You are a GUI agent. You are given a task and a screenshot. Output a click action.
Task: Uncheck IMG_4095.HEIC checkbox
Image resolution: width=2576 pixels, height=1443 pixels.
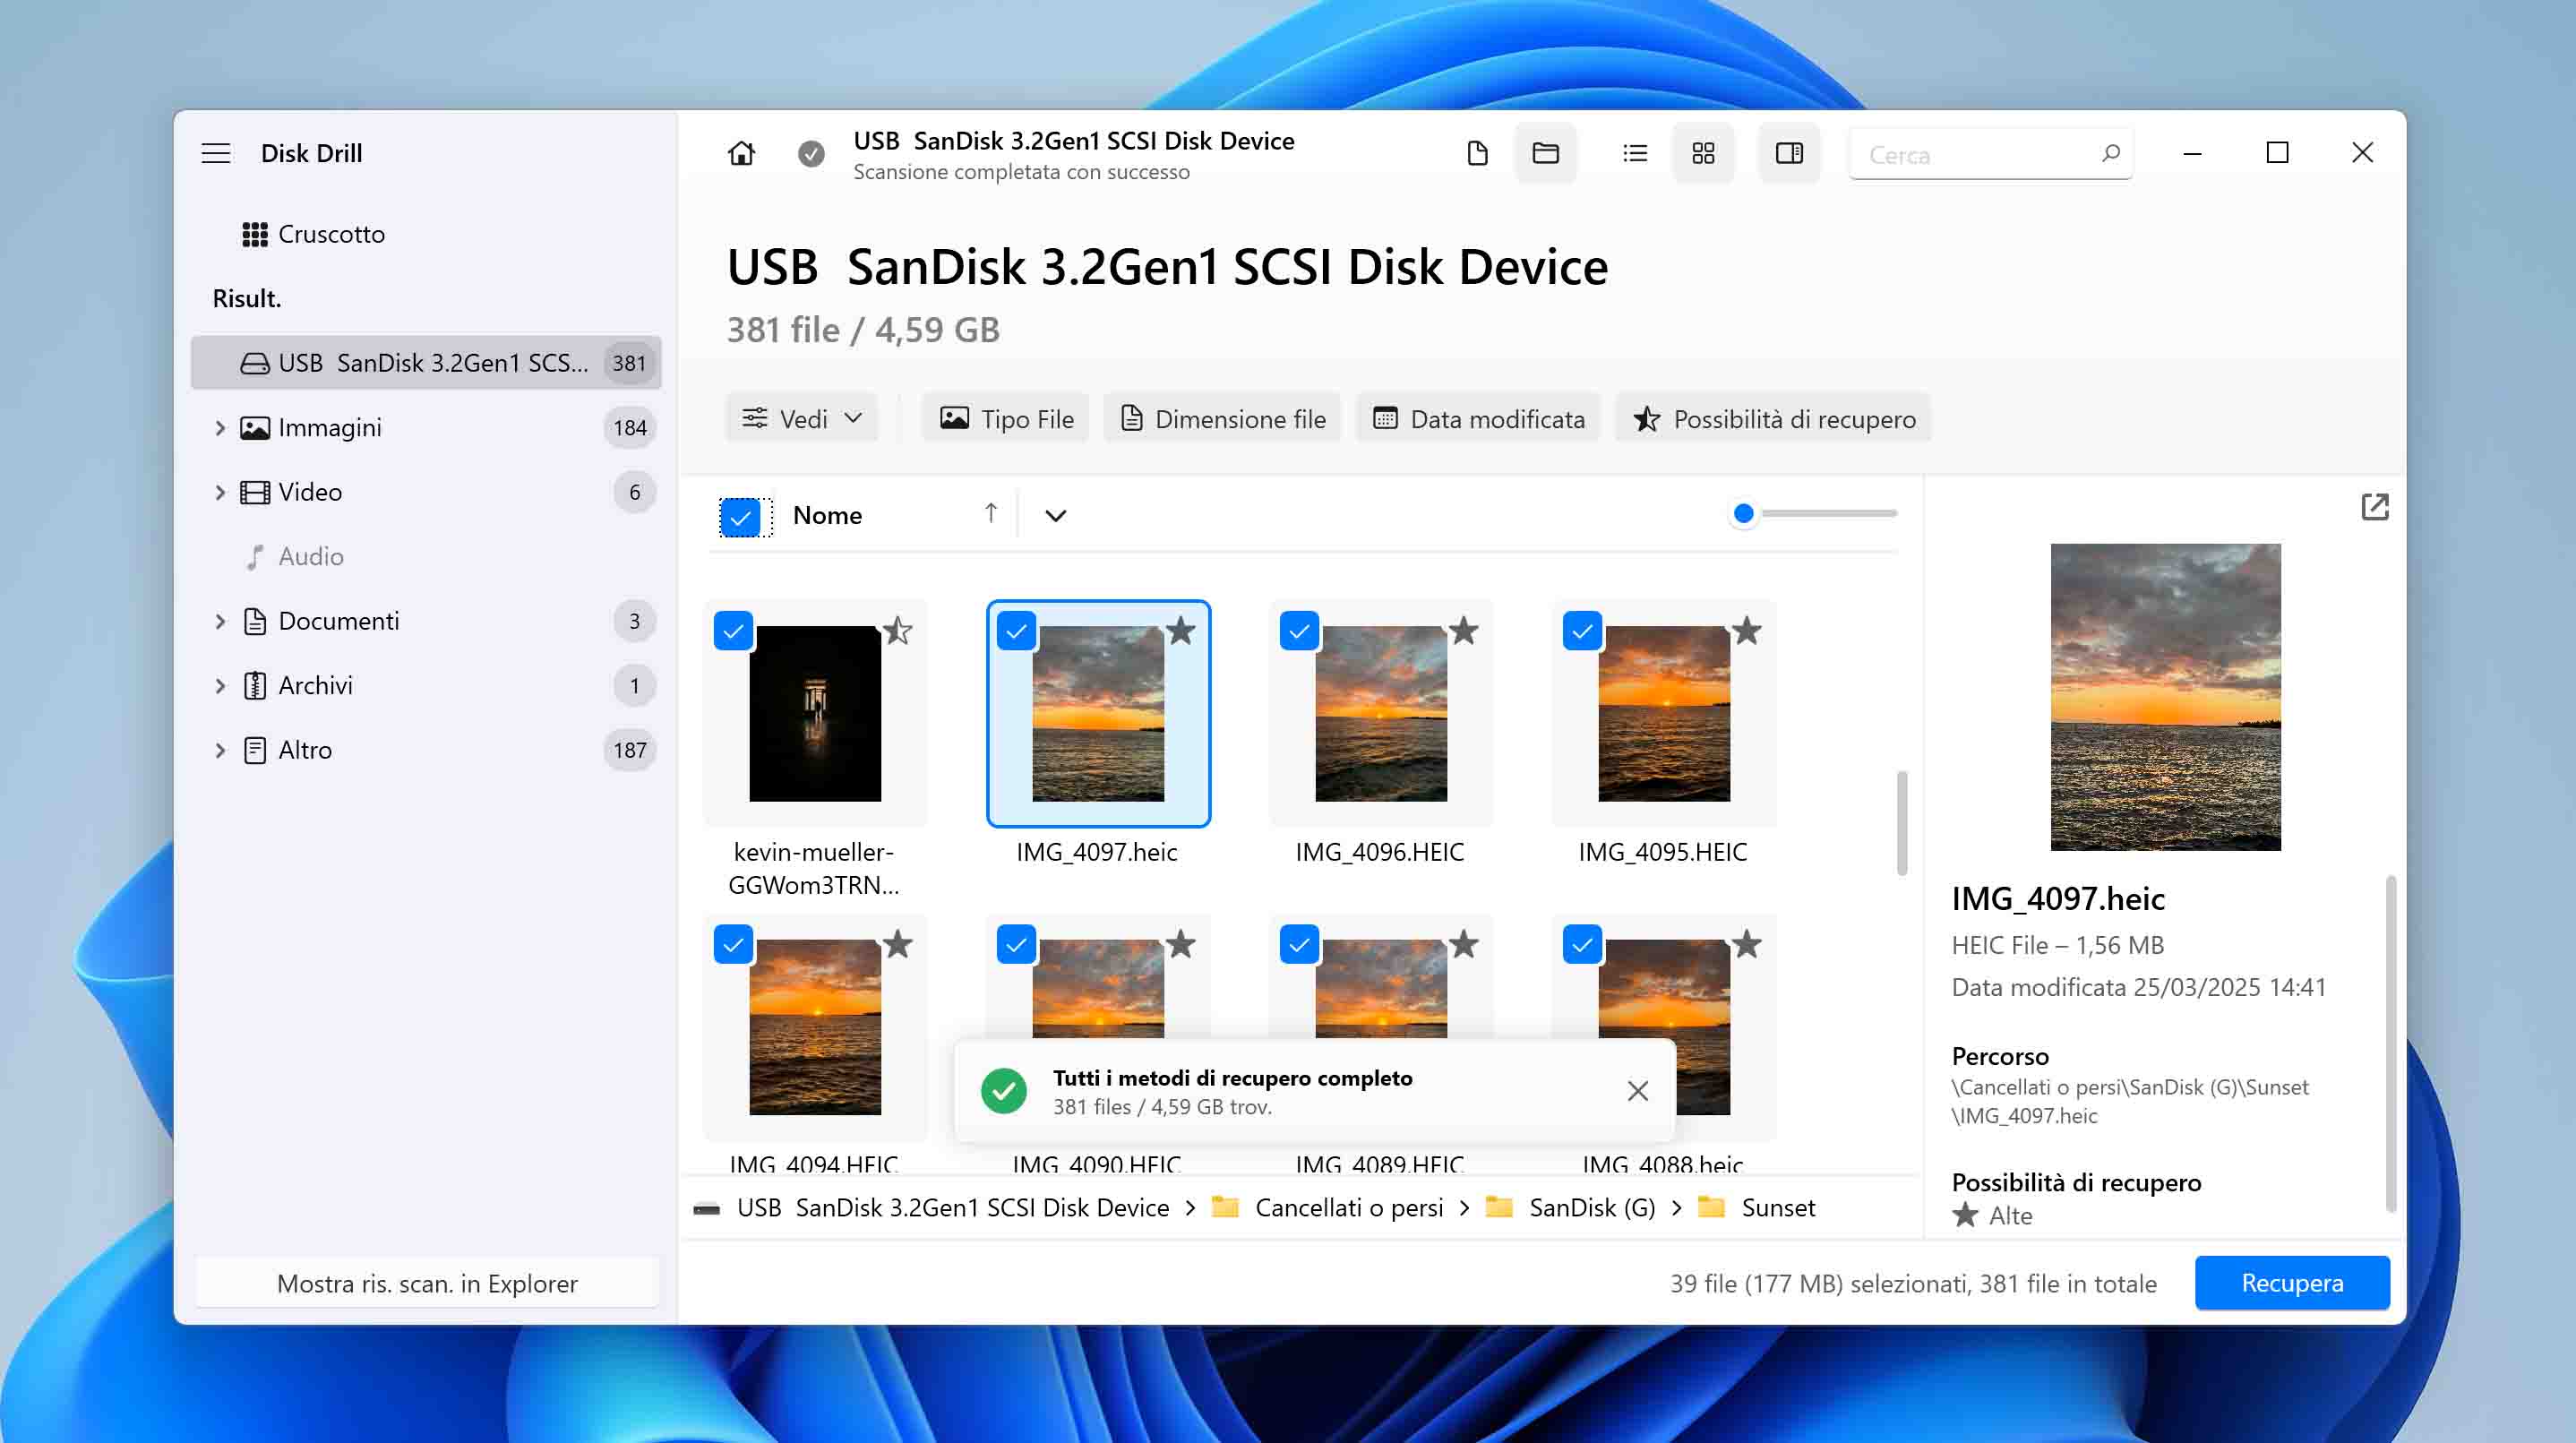pyautogui.click(x=1582, y=631)
